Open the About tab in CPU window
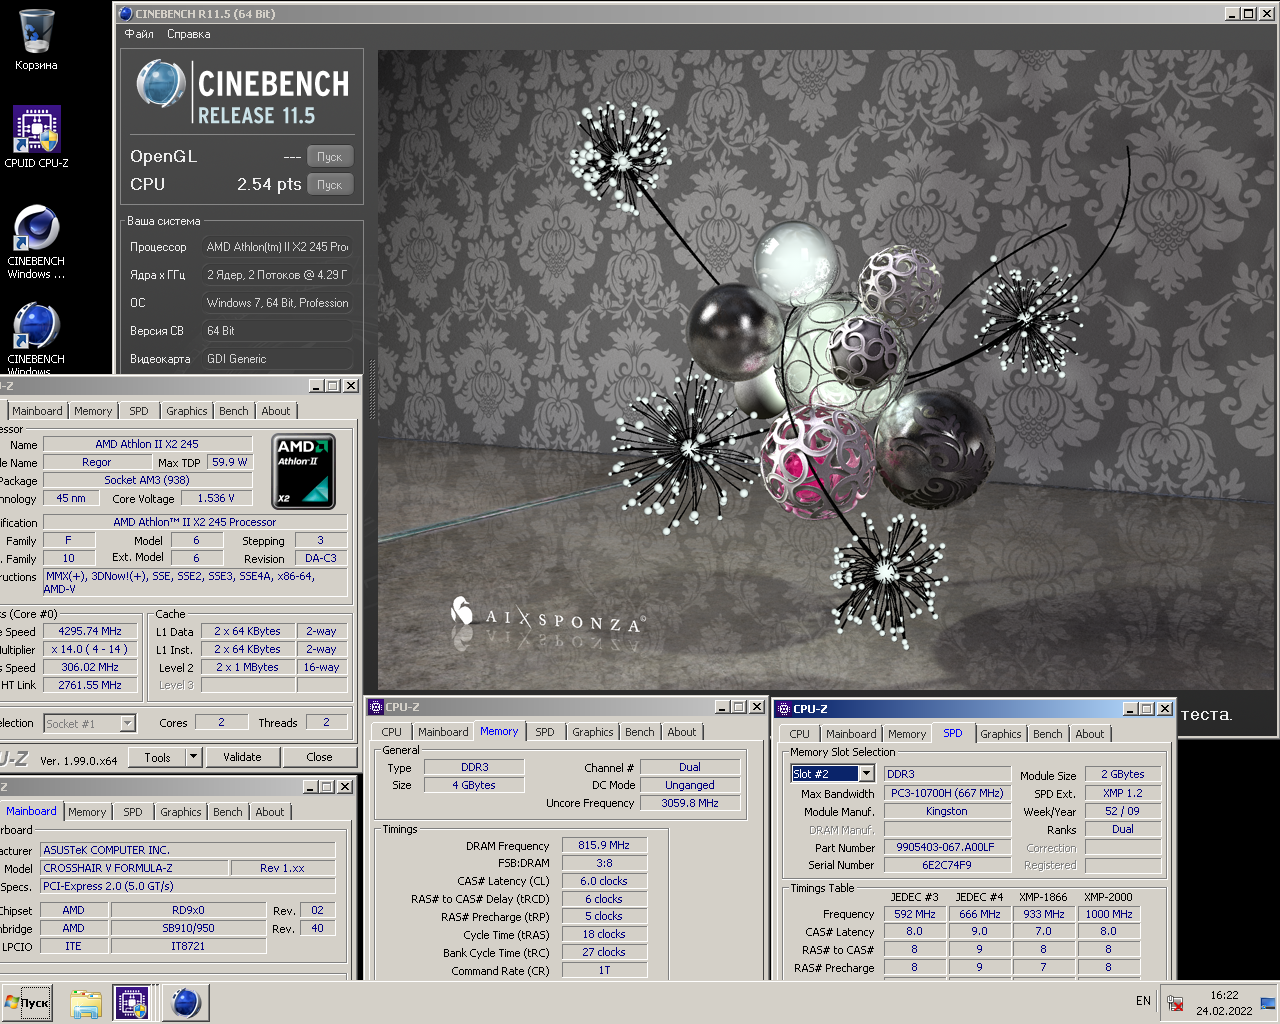Screen dimensions: 1280x1024 pos(276,411)
